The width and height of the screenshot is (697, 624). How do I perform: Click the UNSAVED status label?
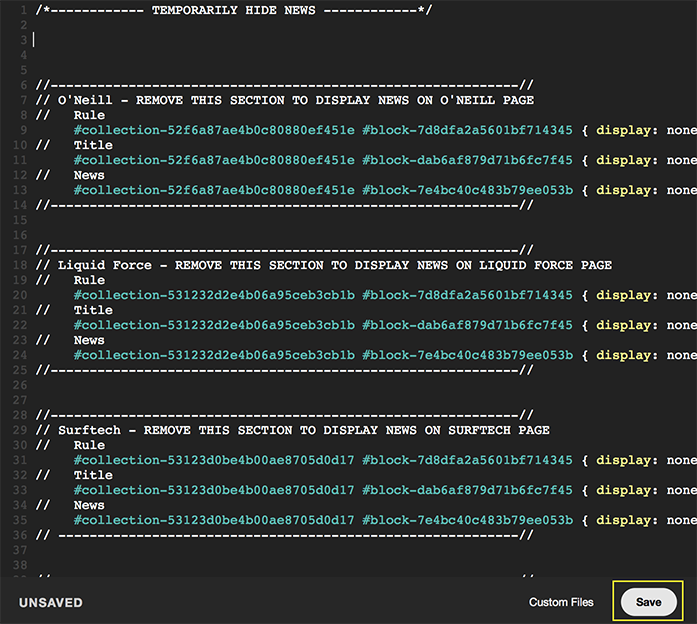51,603
